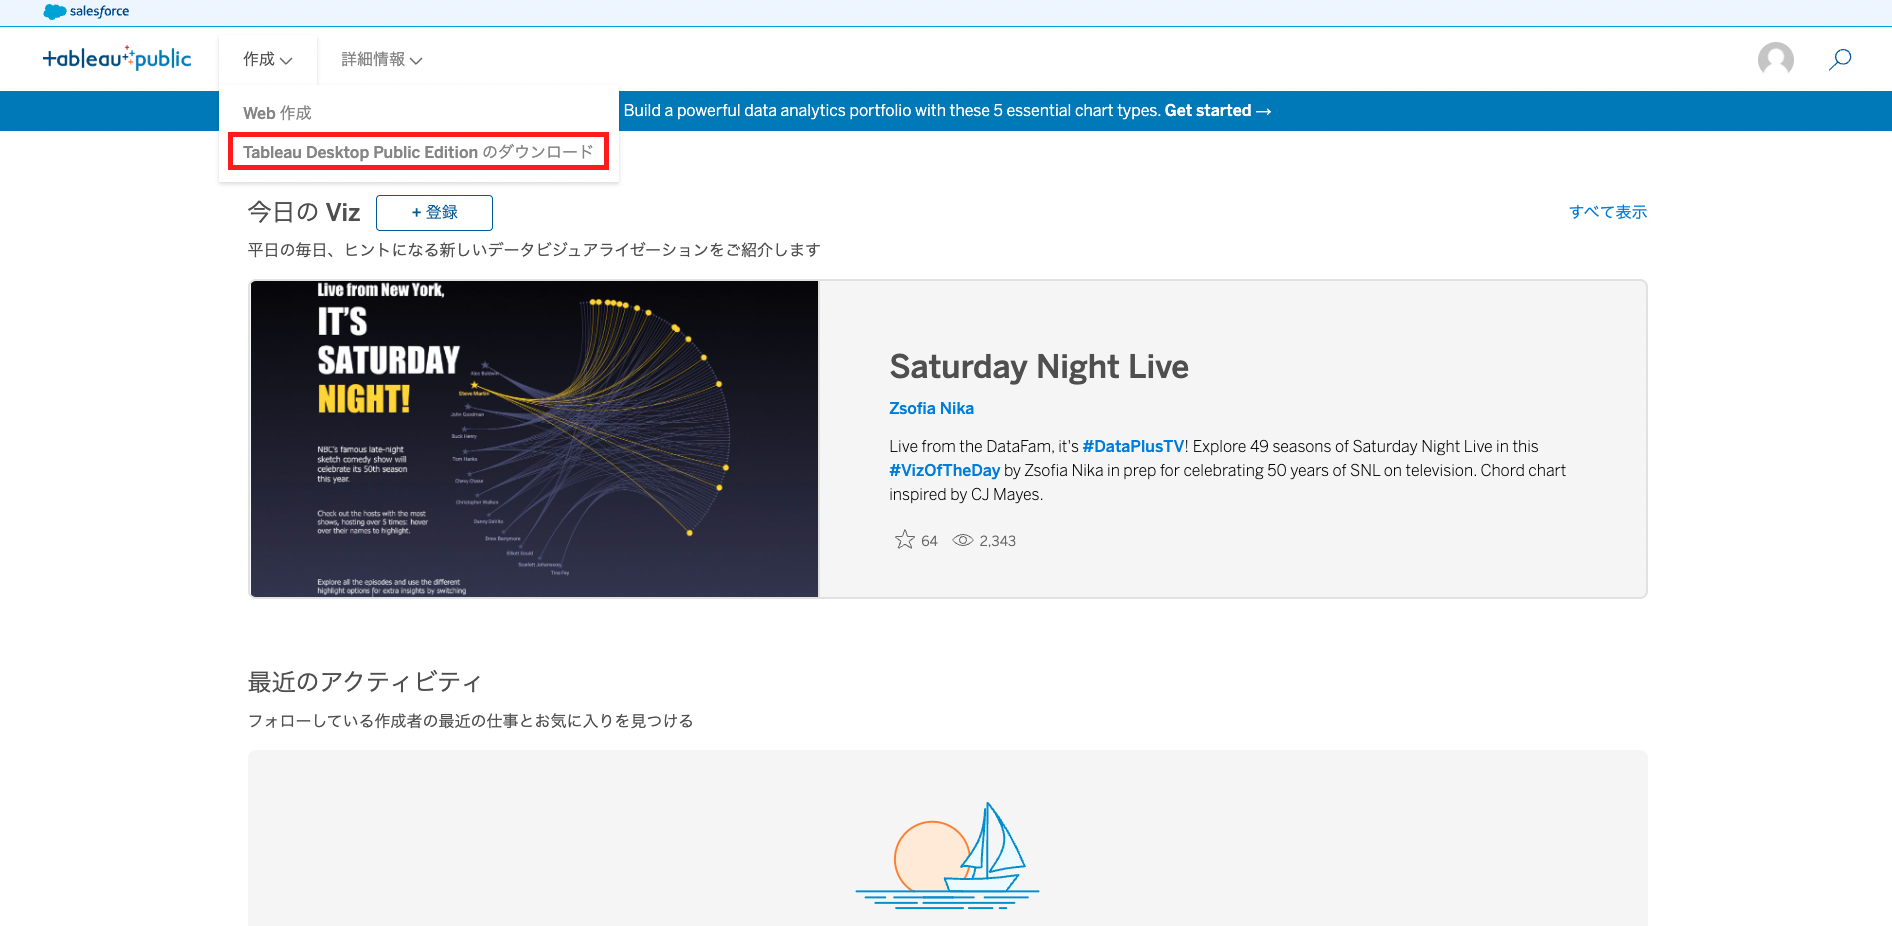Click the フォローしている作成者 description text
The image size is (1892, 926).
click(x=470, y=721)
